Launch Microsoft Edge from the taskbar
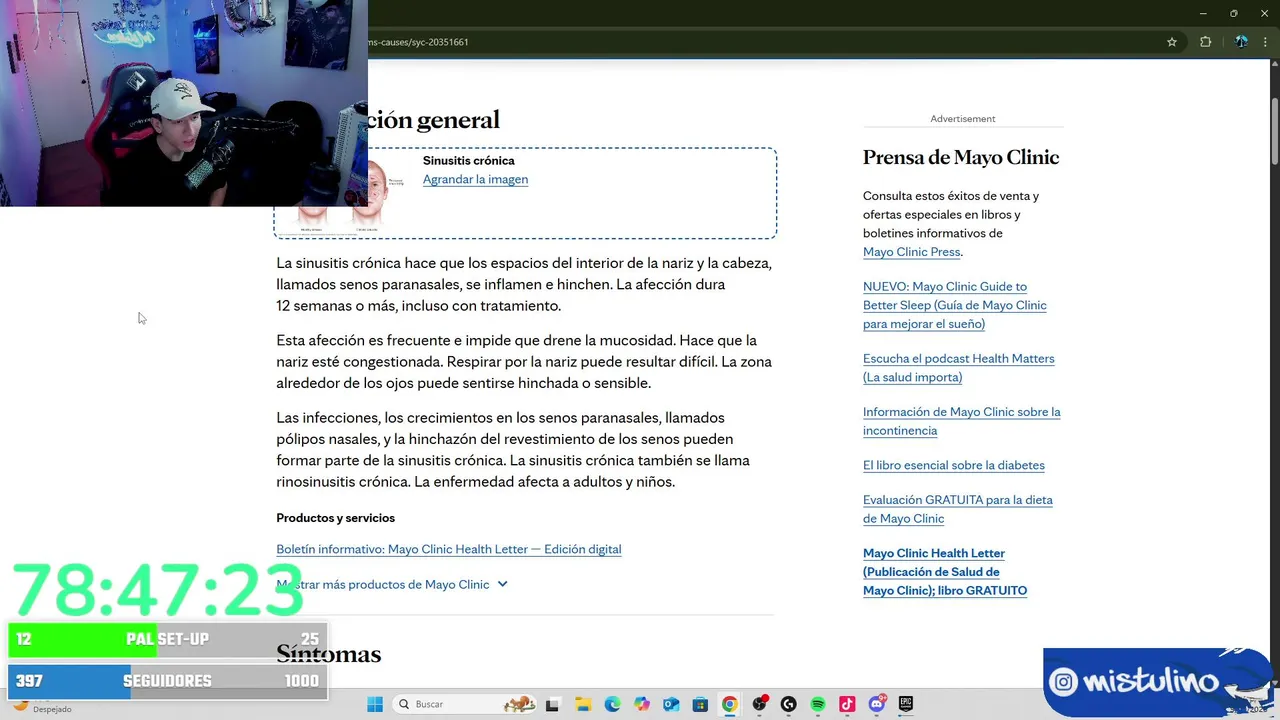Screen dimensions: 1280x720 click(612, 704)
